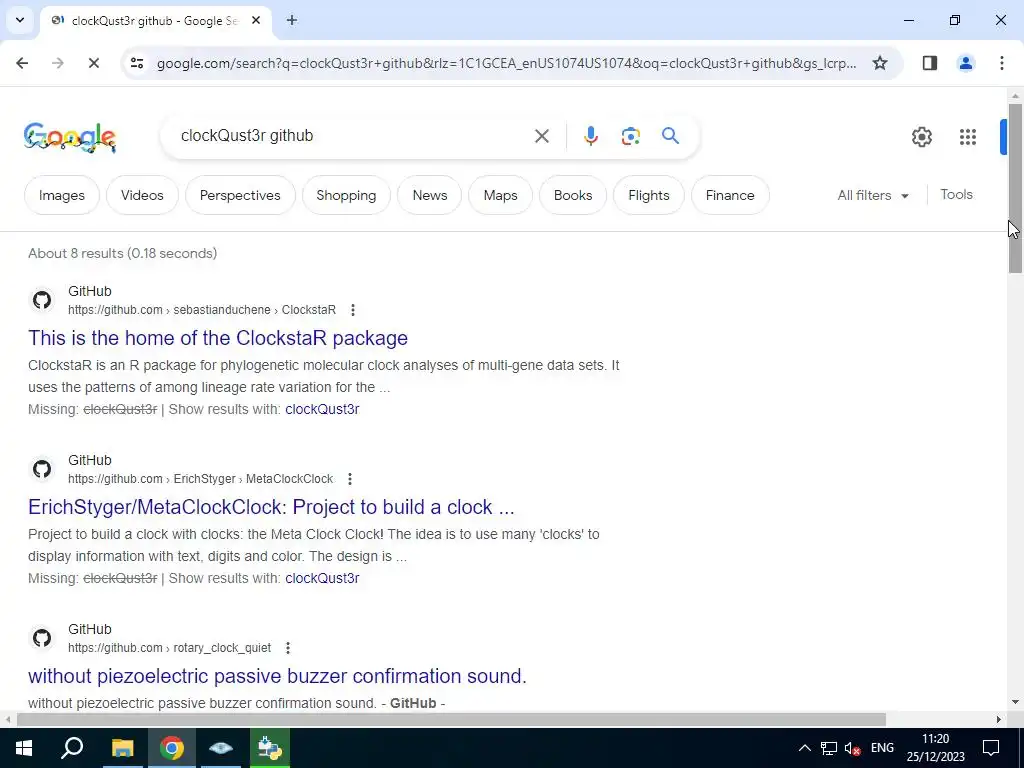Filter results by Finance

[729, 195]
